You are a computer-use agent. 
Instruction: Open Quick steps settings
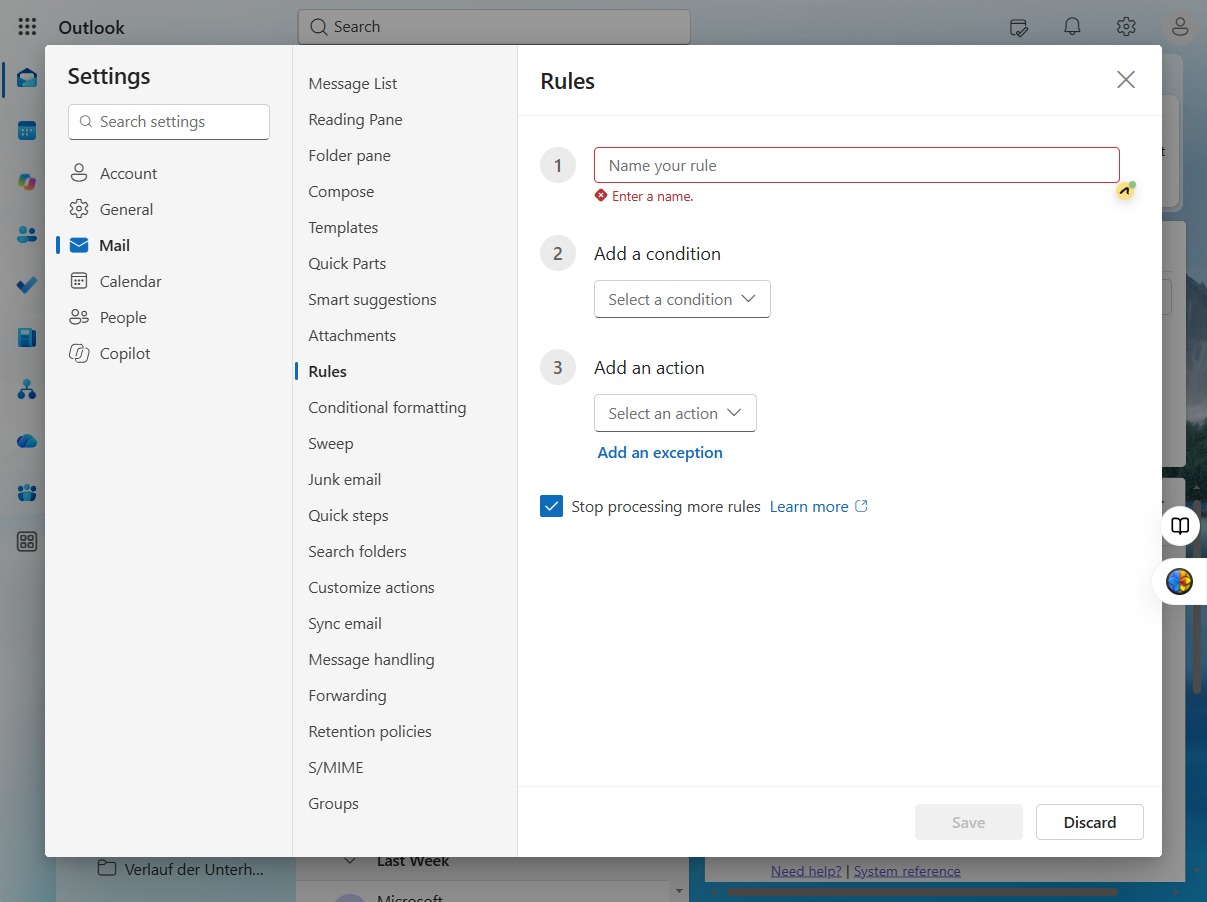pos(348,515)
